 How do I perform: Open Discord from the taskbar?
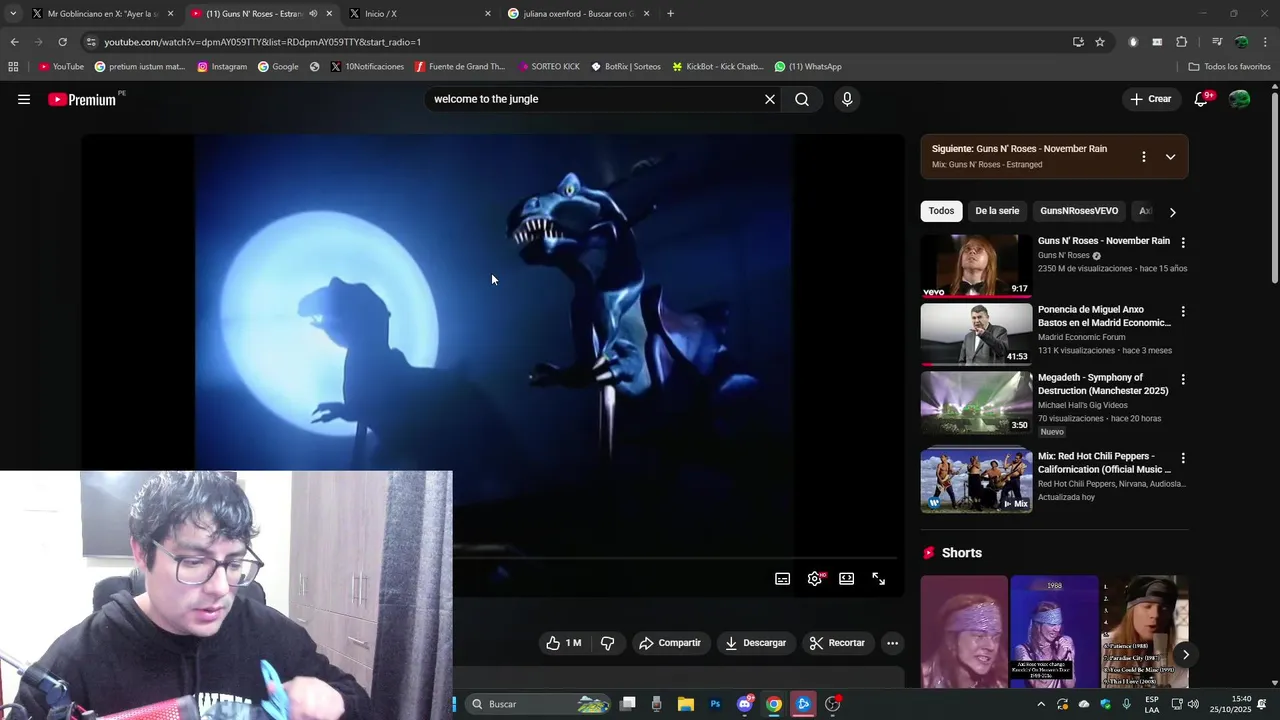click(x=745, y=704)
